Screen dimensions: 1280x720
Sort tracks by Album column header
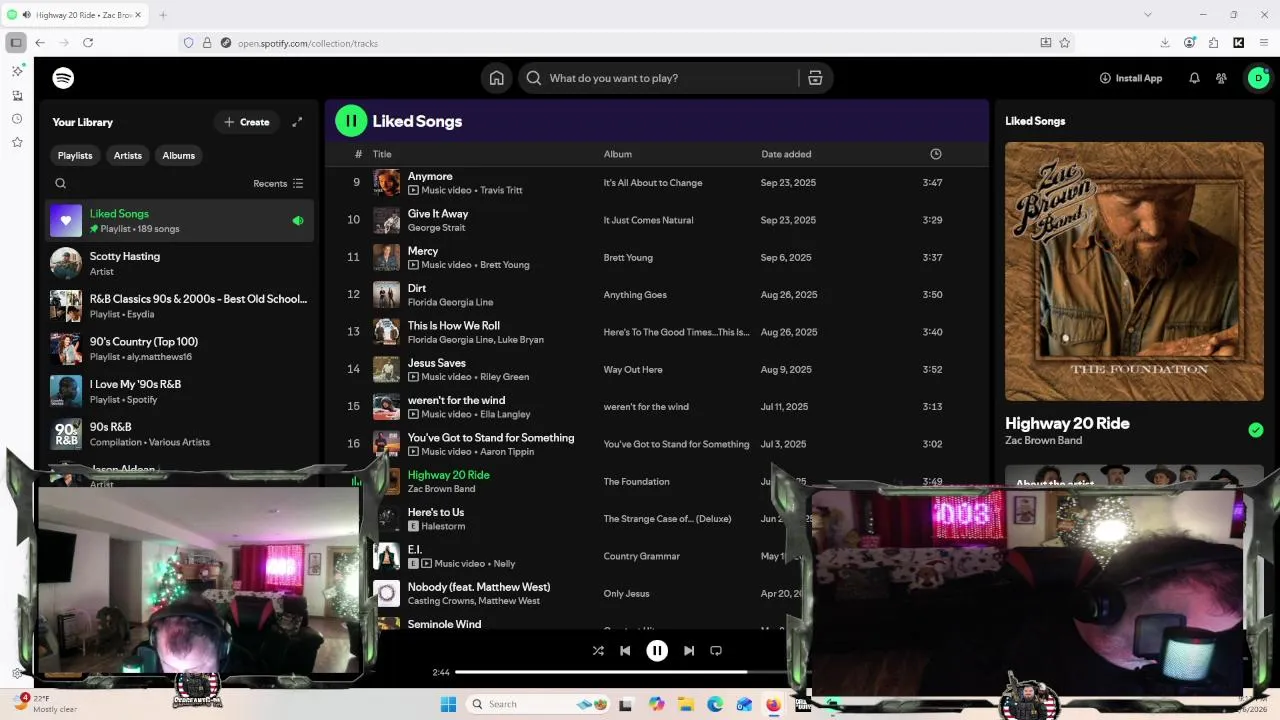pyautogui.click(x=617, y=154)
